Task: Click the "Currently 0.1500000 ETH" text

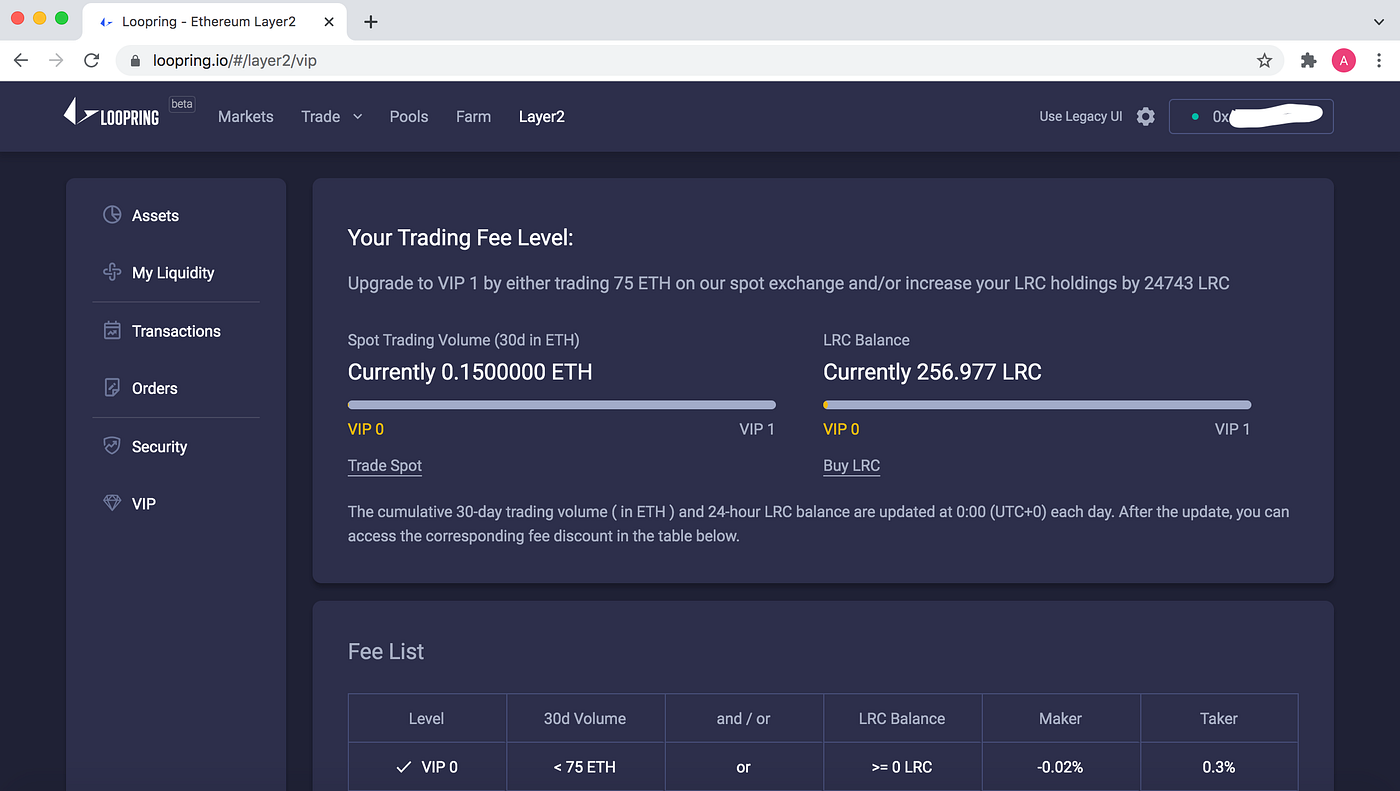Action: coord(470,372)
